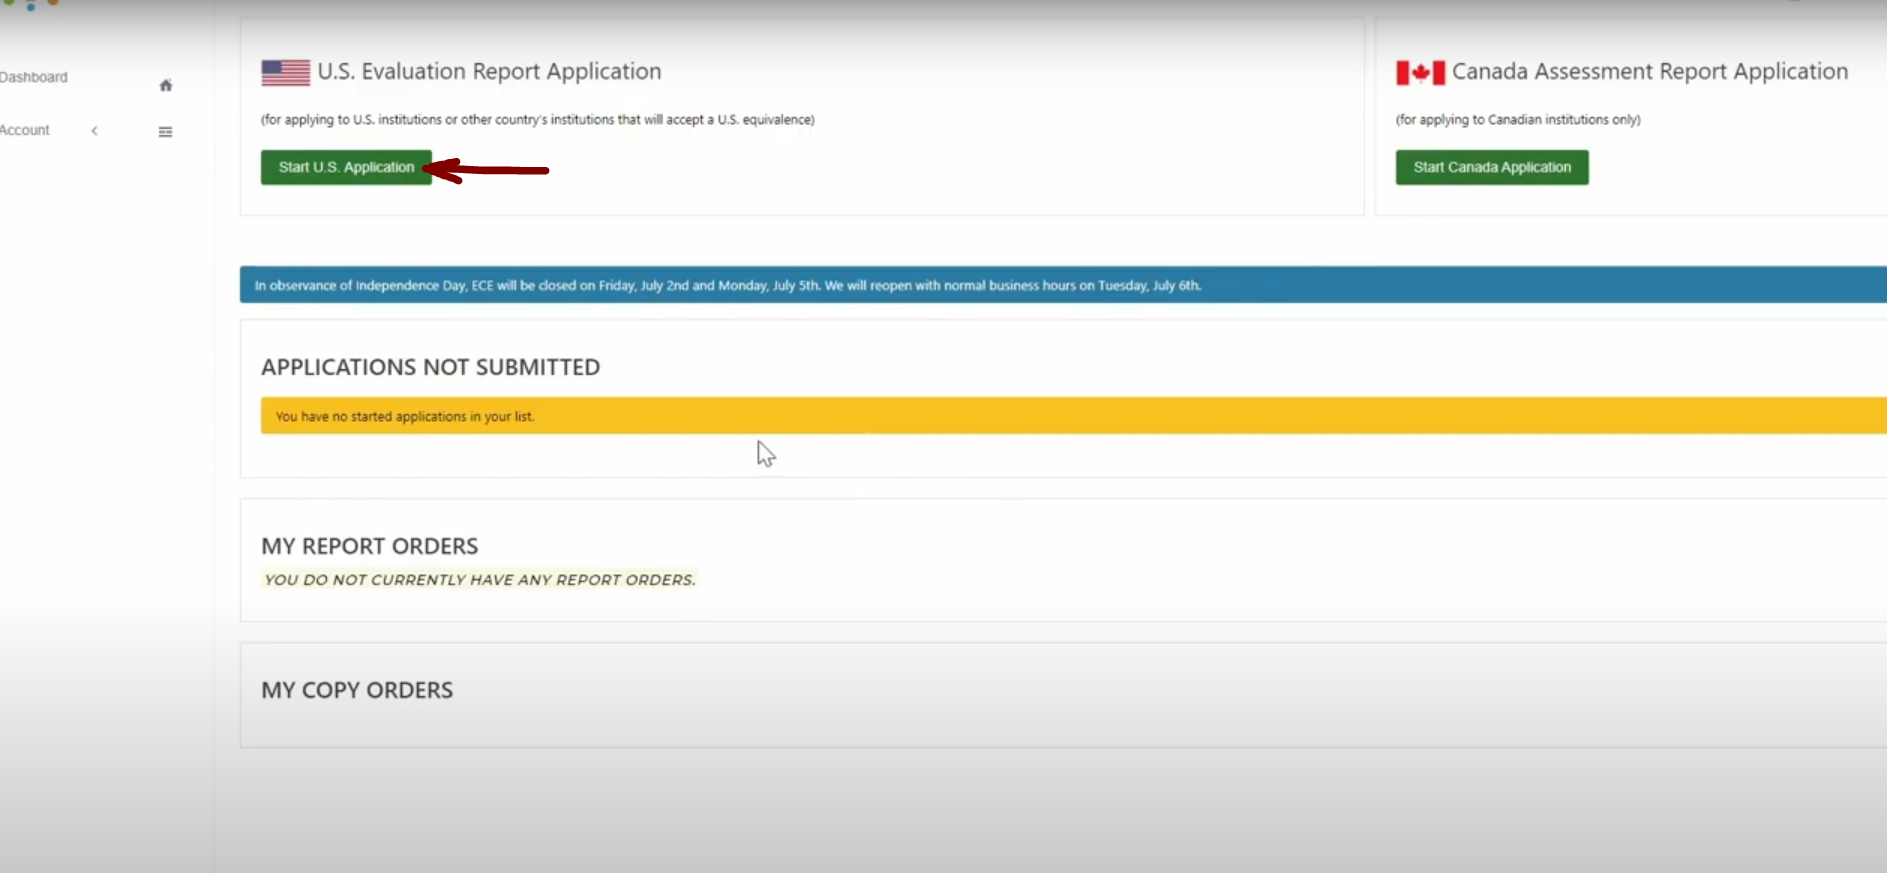Click the U.S. flag icon

[286, 73]
